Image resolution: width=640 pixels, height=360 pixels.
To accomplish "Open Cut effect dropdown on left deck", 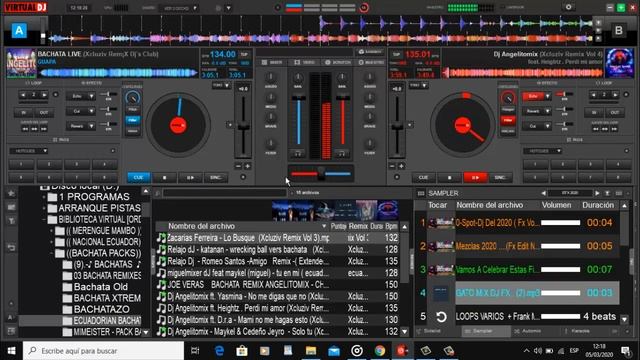I will click(x=91, y=111).
